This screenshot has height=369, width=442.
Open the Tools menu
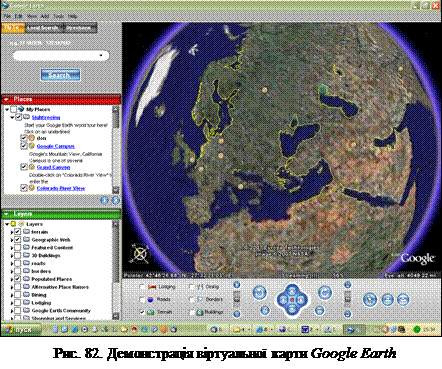59,16
